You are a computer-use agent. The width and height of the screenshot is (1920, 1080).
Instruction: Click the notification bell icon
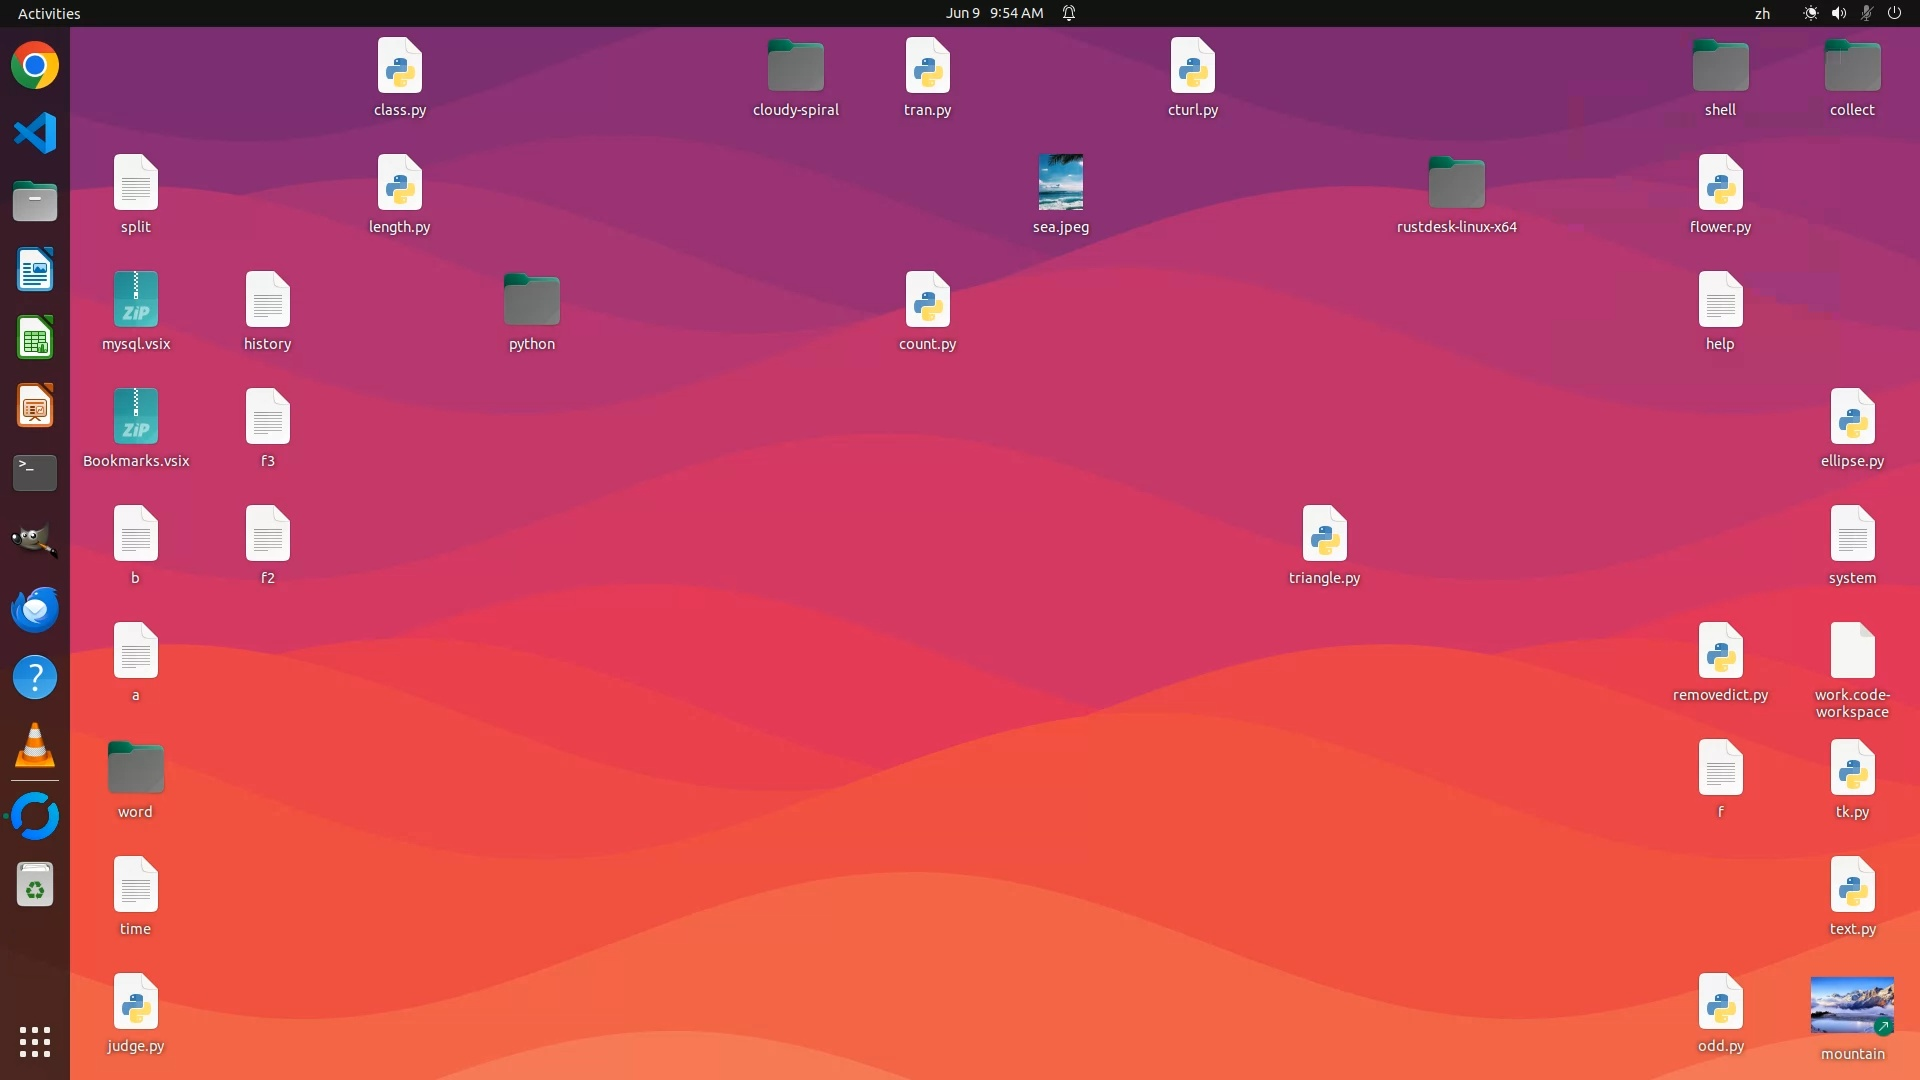[1069, 13]
